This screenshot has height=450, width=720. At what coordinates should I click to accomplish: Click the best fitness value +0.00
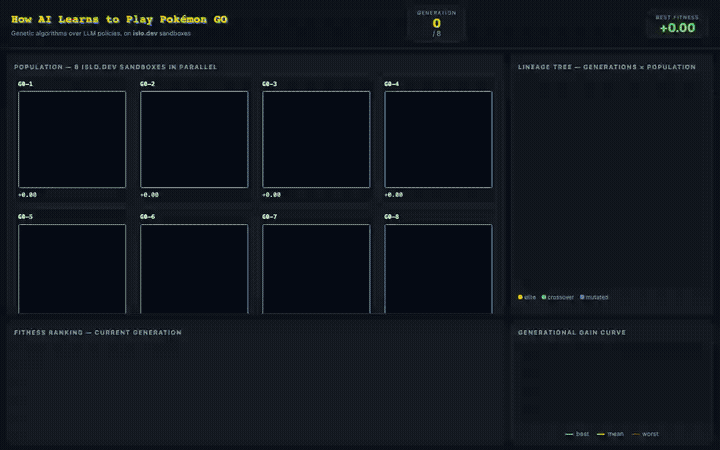pyautogui.click(x=677, y=28)
